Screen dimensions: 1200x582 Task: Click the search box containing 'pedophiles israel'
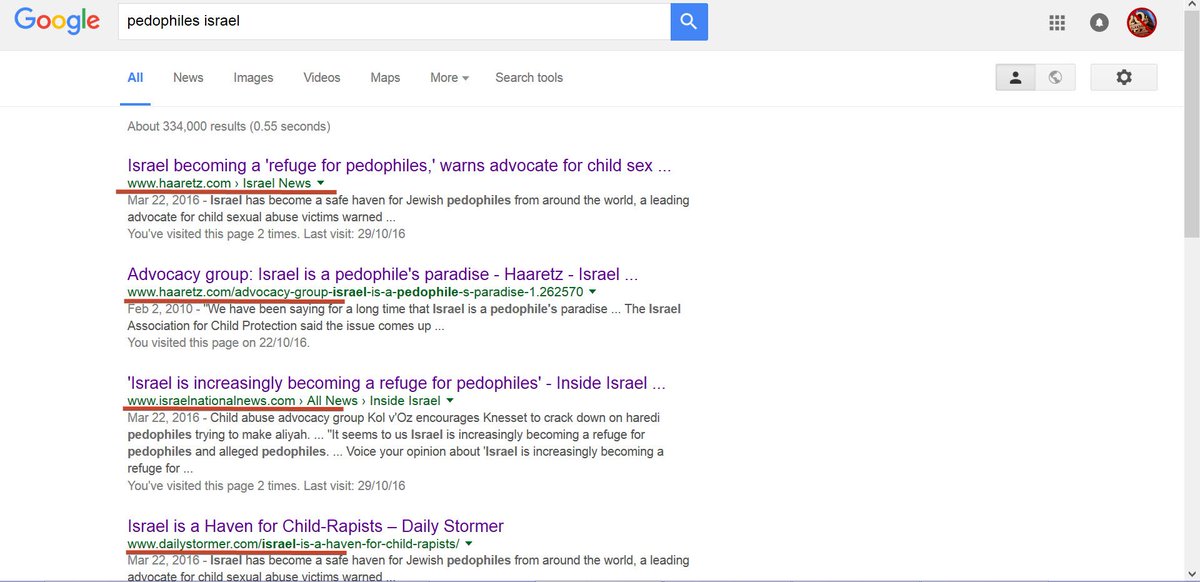[x=394, y=21]
